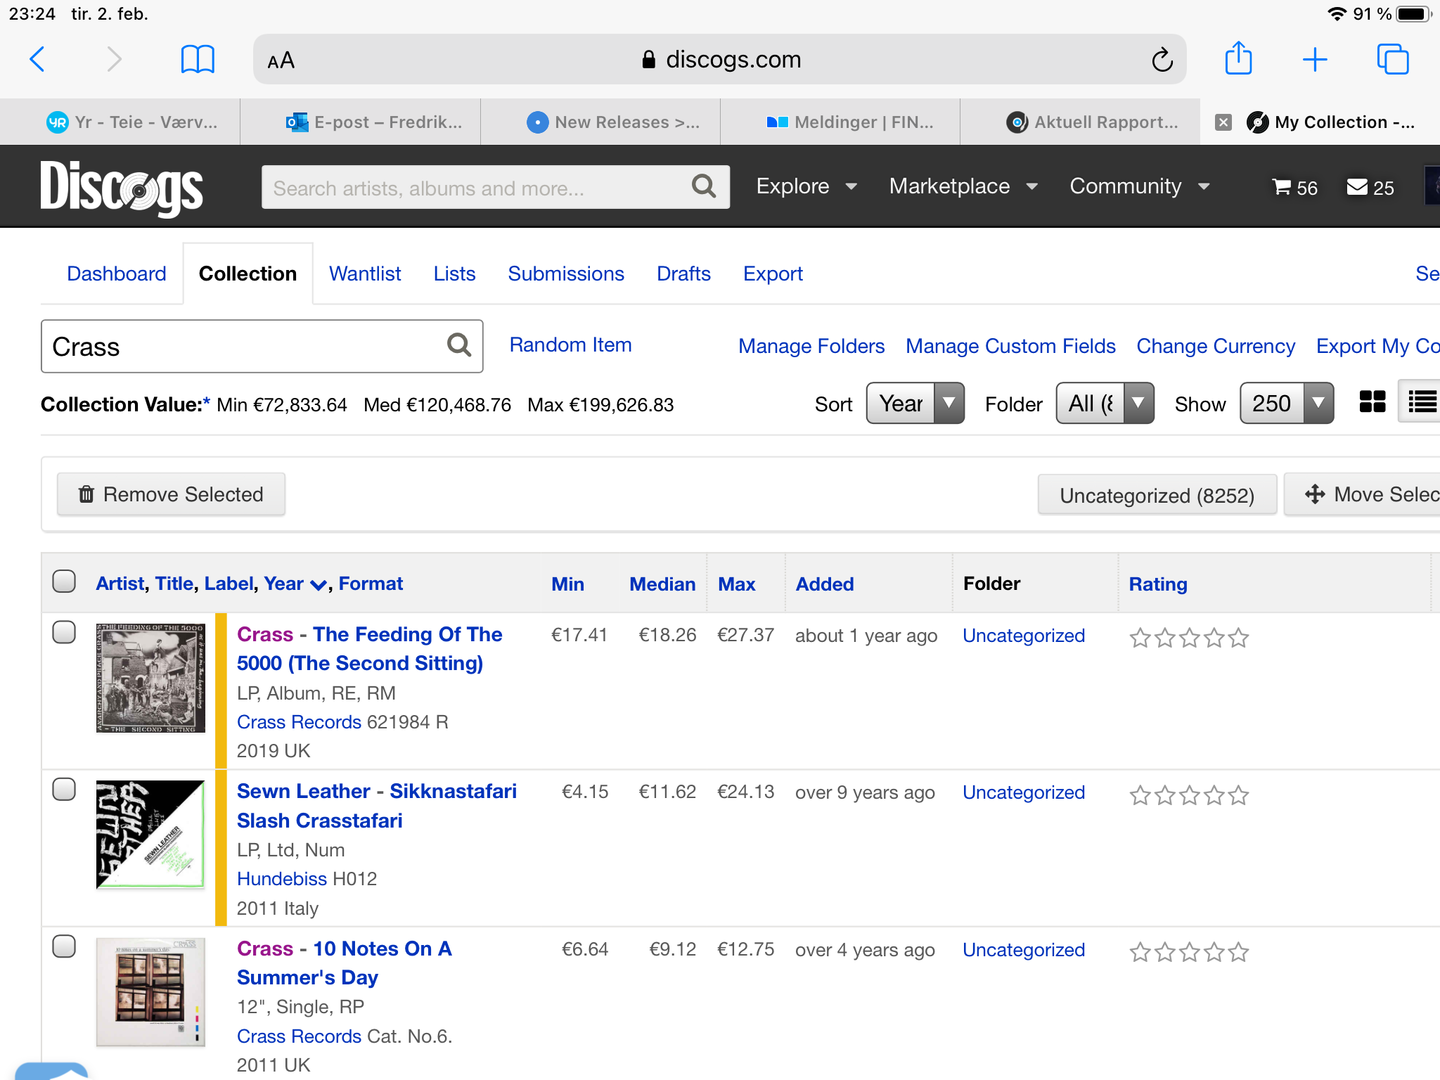
Task: Open Uncategorized folder link for Sewn Leather
Action: [1024, 792]
